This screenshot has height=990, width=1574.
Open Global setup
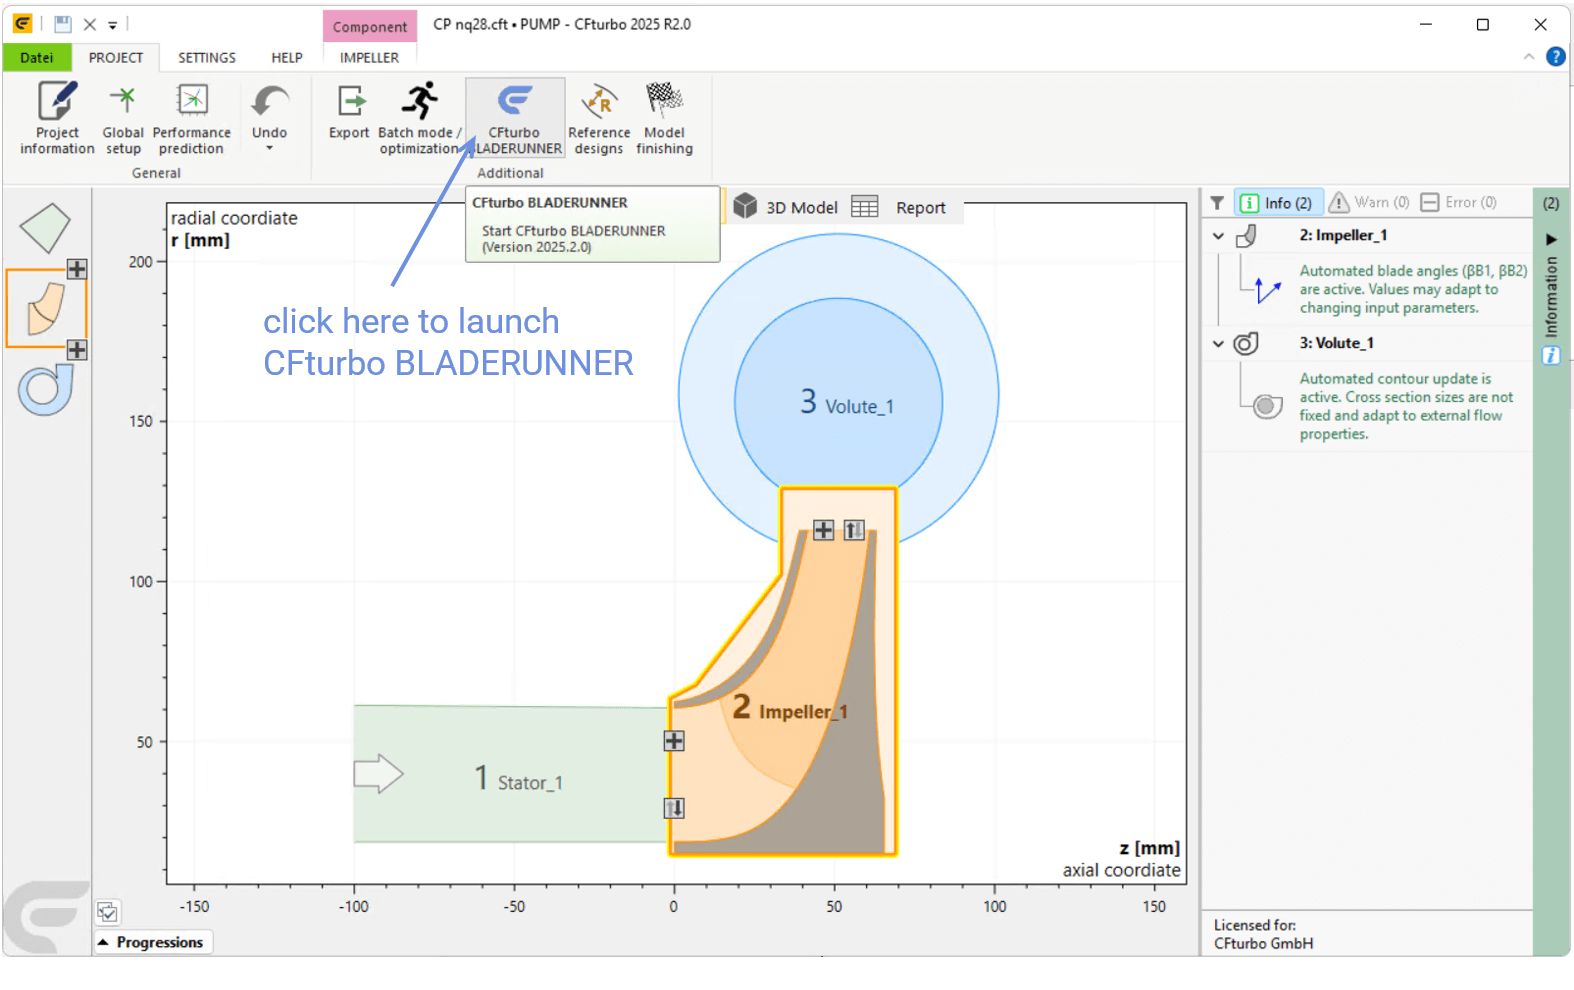tap(123, 118)
